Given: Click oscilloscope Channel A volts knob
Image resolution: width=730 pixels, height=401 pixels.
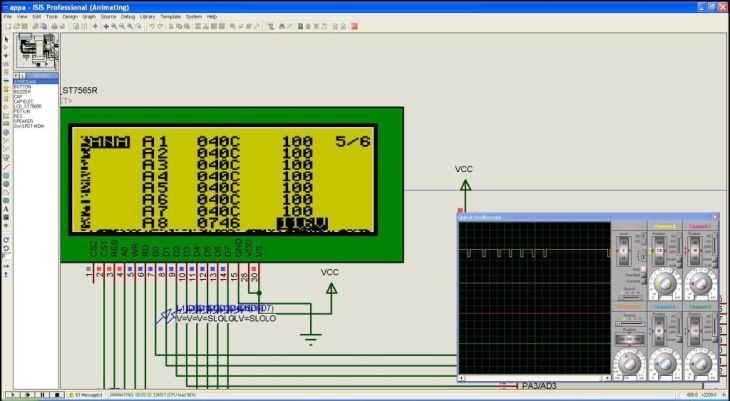Looking at the screenshot, I should (664, 283).
